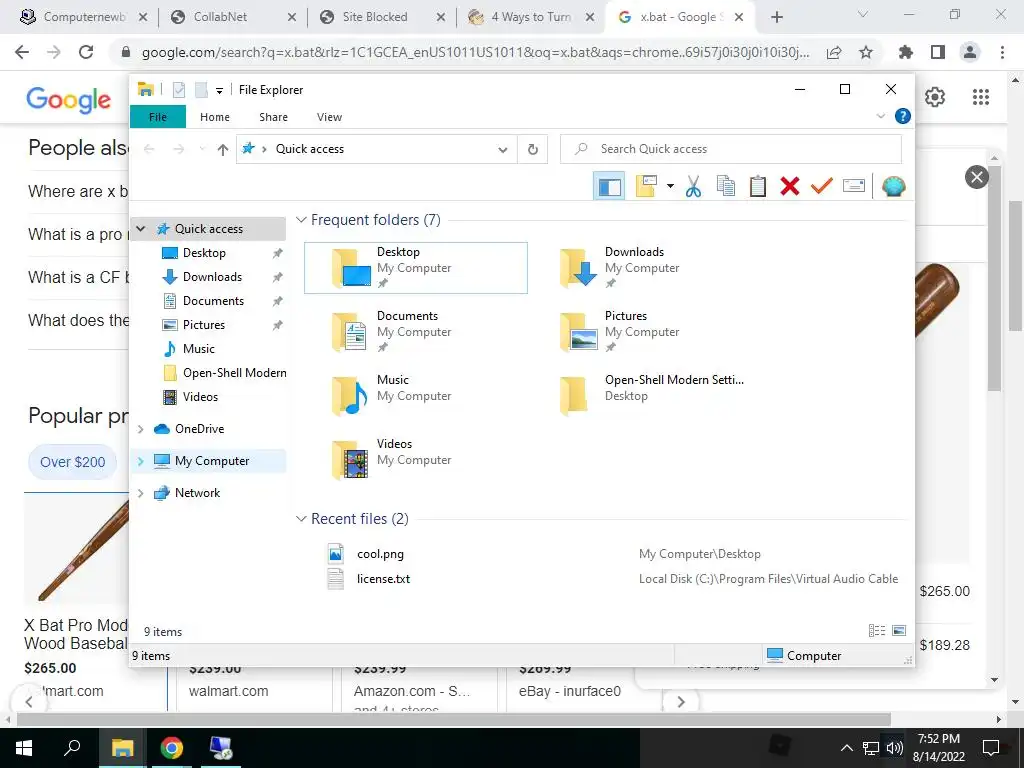Click the Paste clipboard icon in File Explorer

(758, 187)
